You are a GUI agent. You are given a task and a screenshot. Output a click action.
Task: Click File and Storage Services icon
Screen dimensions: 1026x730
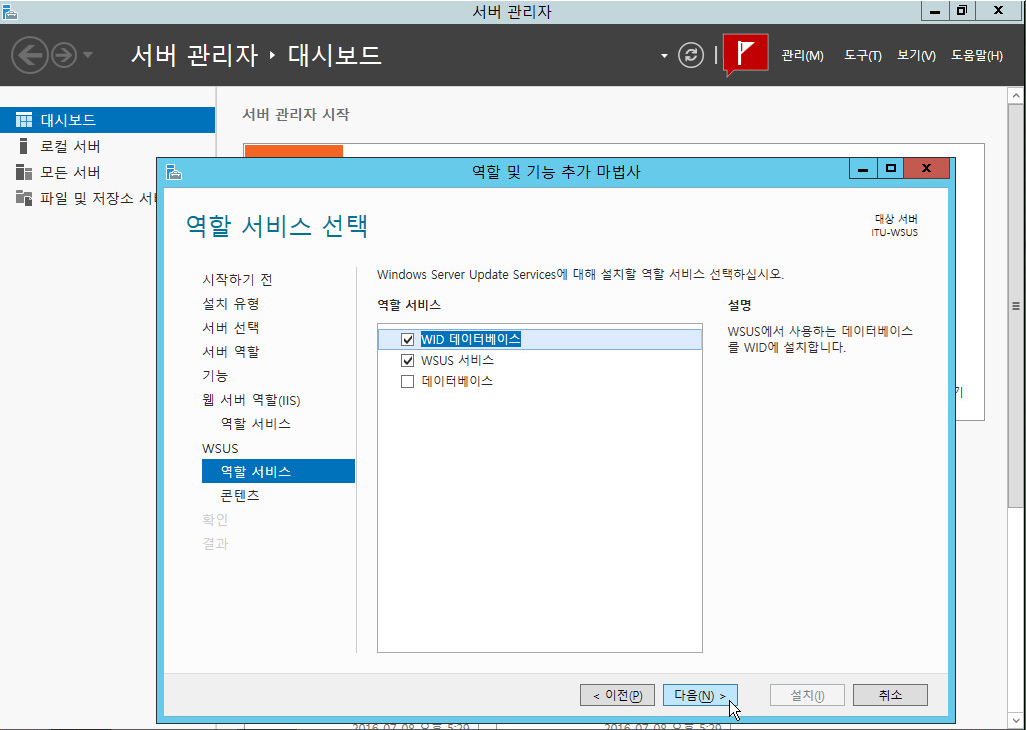(x=24, y=198)
